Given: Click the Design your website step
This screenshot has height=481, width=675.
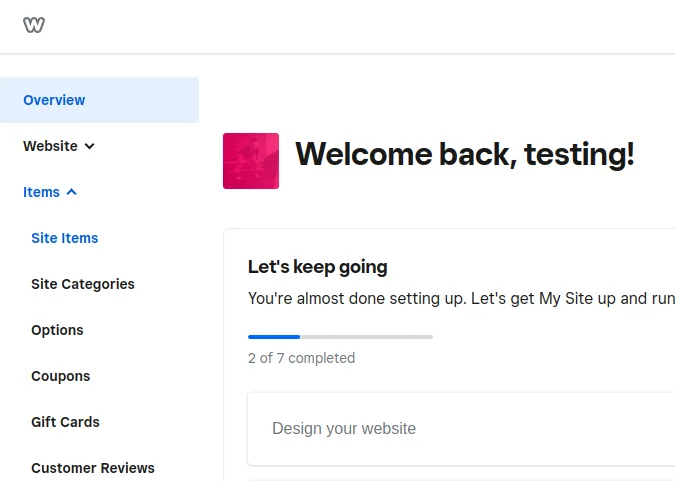Looking at the screenshot, I should tap(344, 428).
